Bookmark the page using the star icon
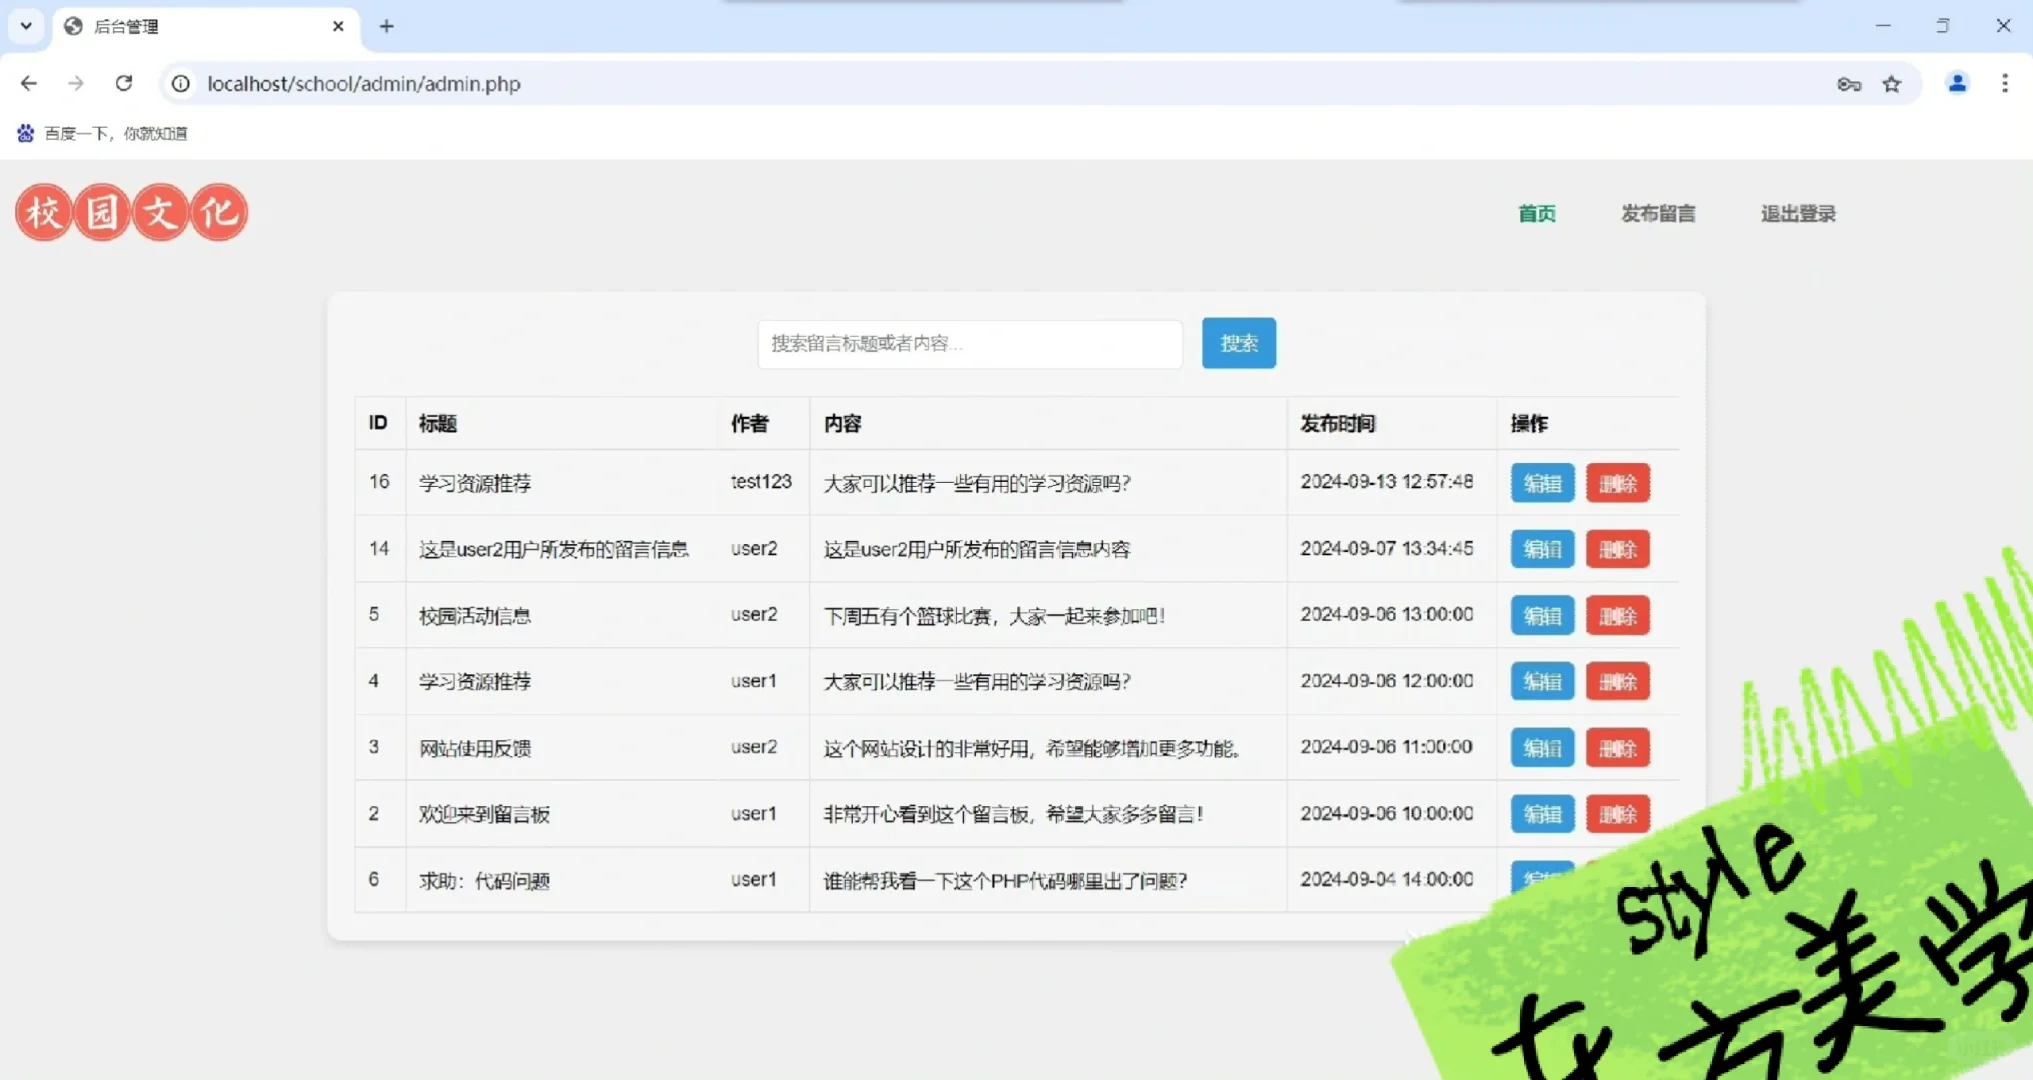2033x1080 pixels. [1892, 84]
